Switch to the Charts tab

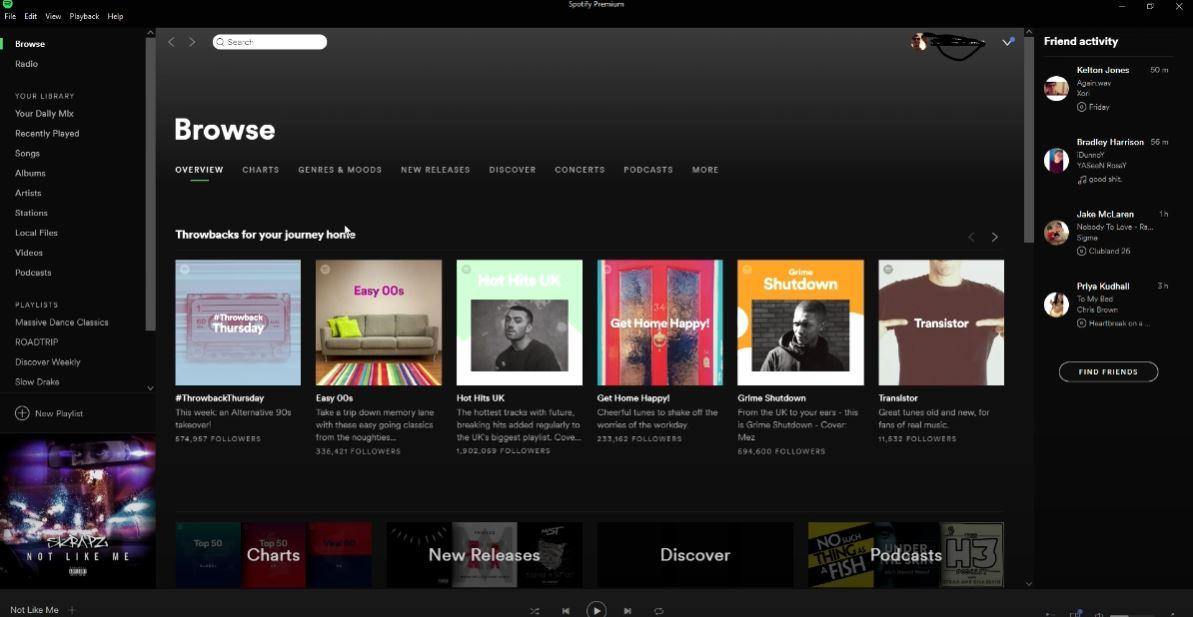pyautogui.click(x=261, y=170)
